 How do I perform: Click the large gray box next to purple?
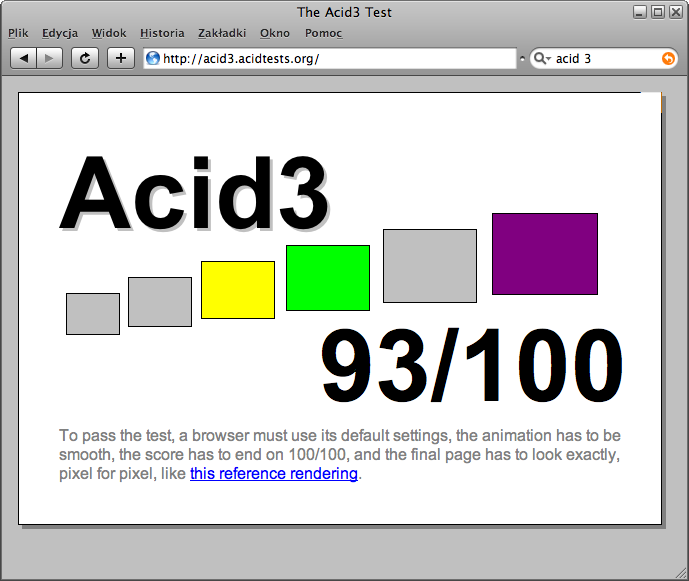click(x=430, y=266)
